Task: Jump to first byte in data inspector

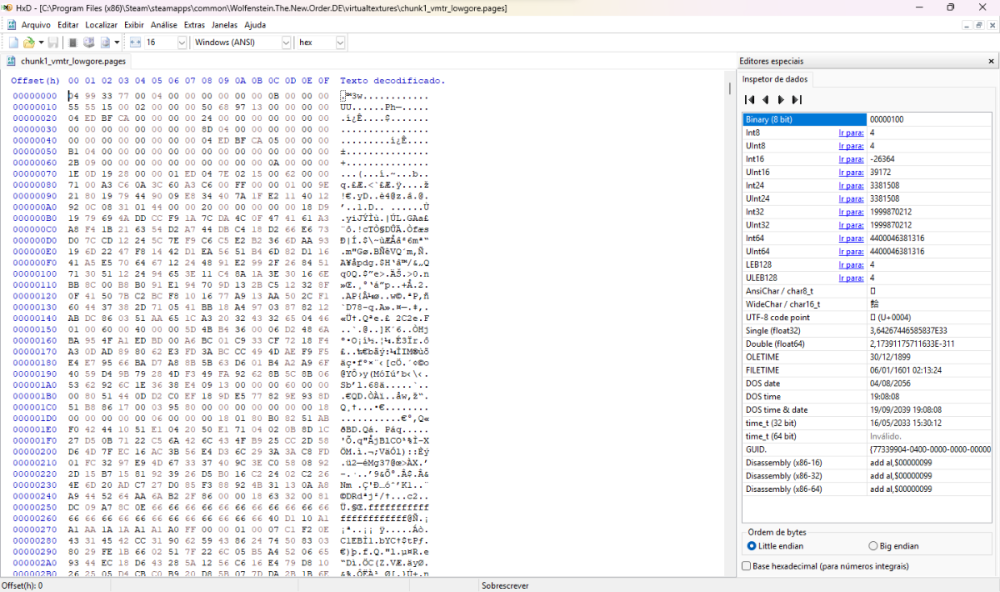Action: tap(750, 99)
